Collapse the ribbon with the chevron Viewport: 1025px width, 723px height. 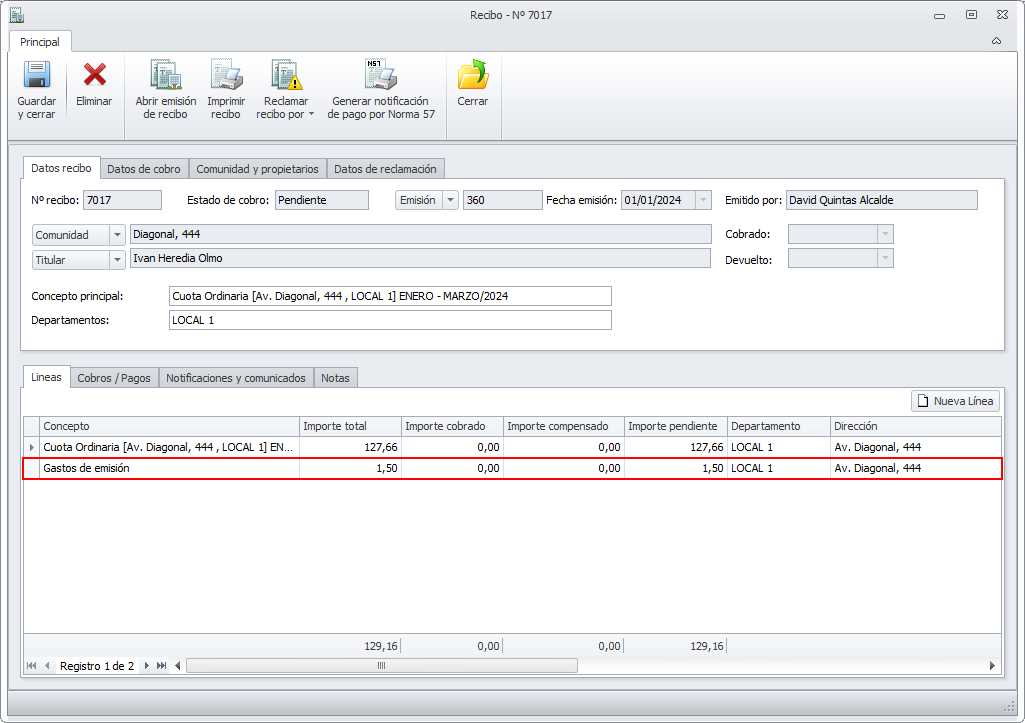(996, 42)
